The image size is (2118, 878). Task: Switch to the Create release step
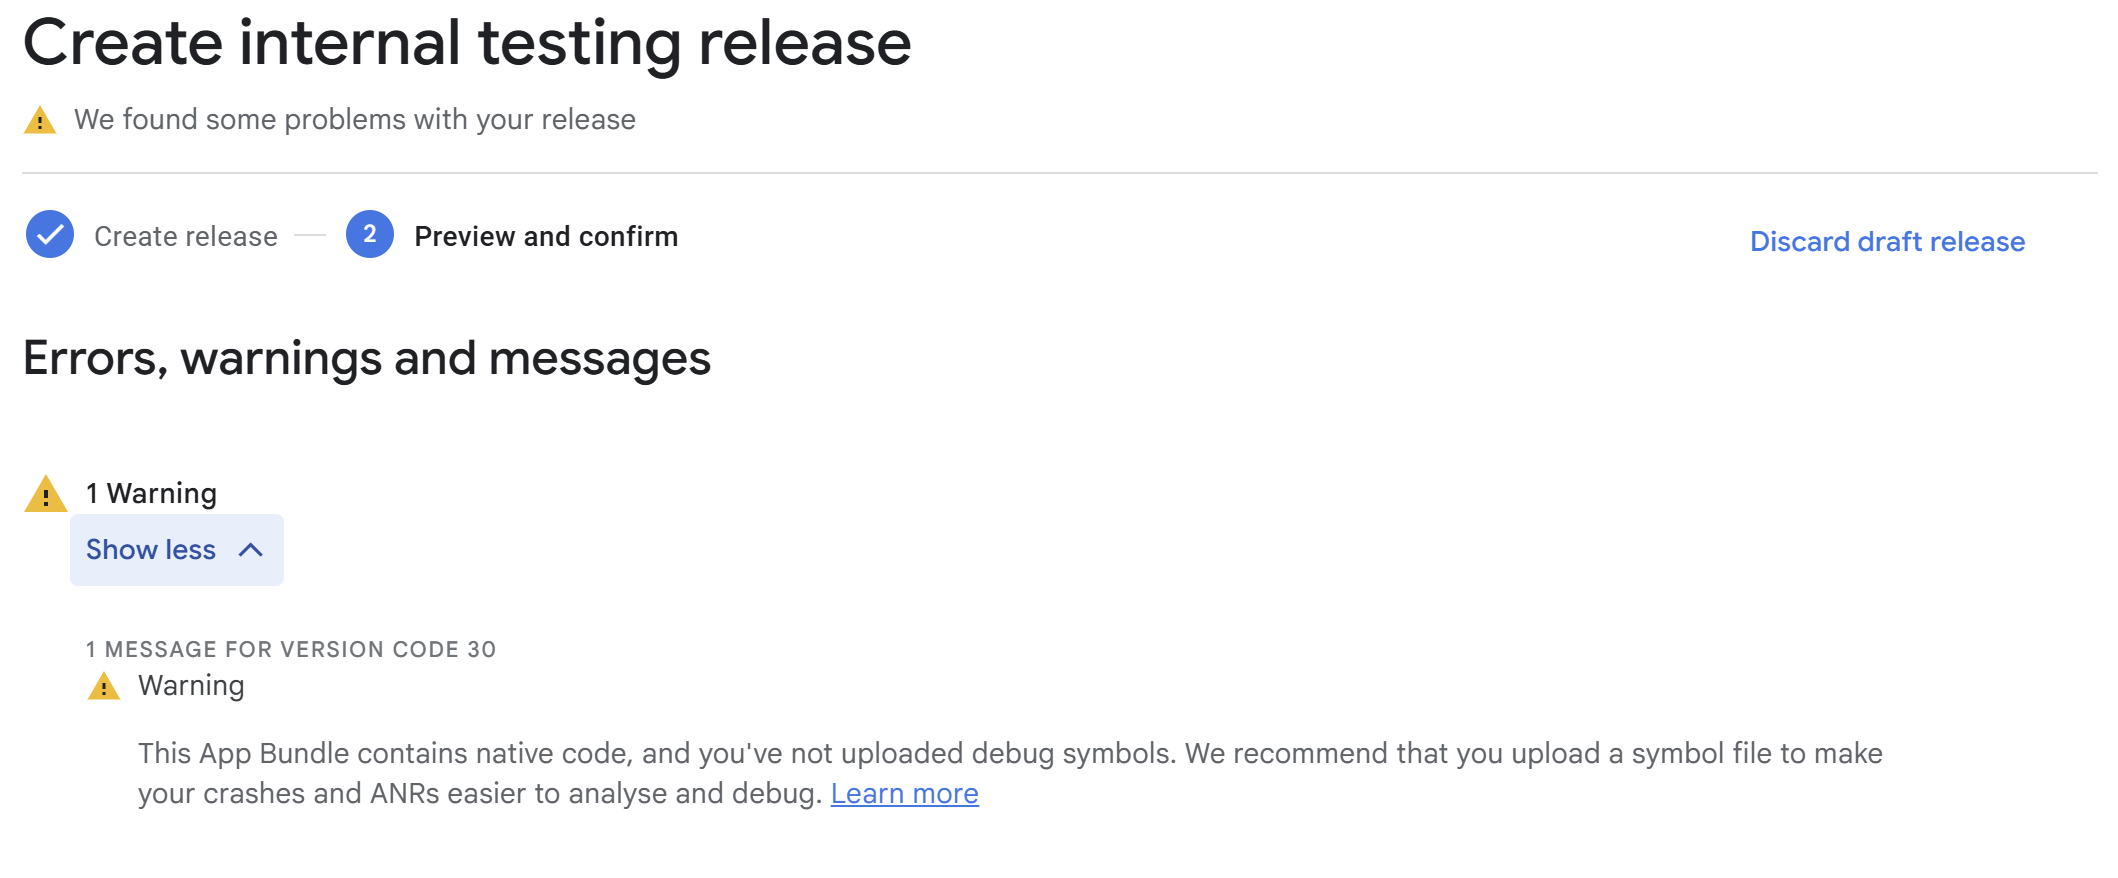click(x=184, y=236)
